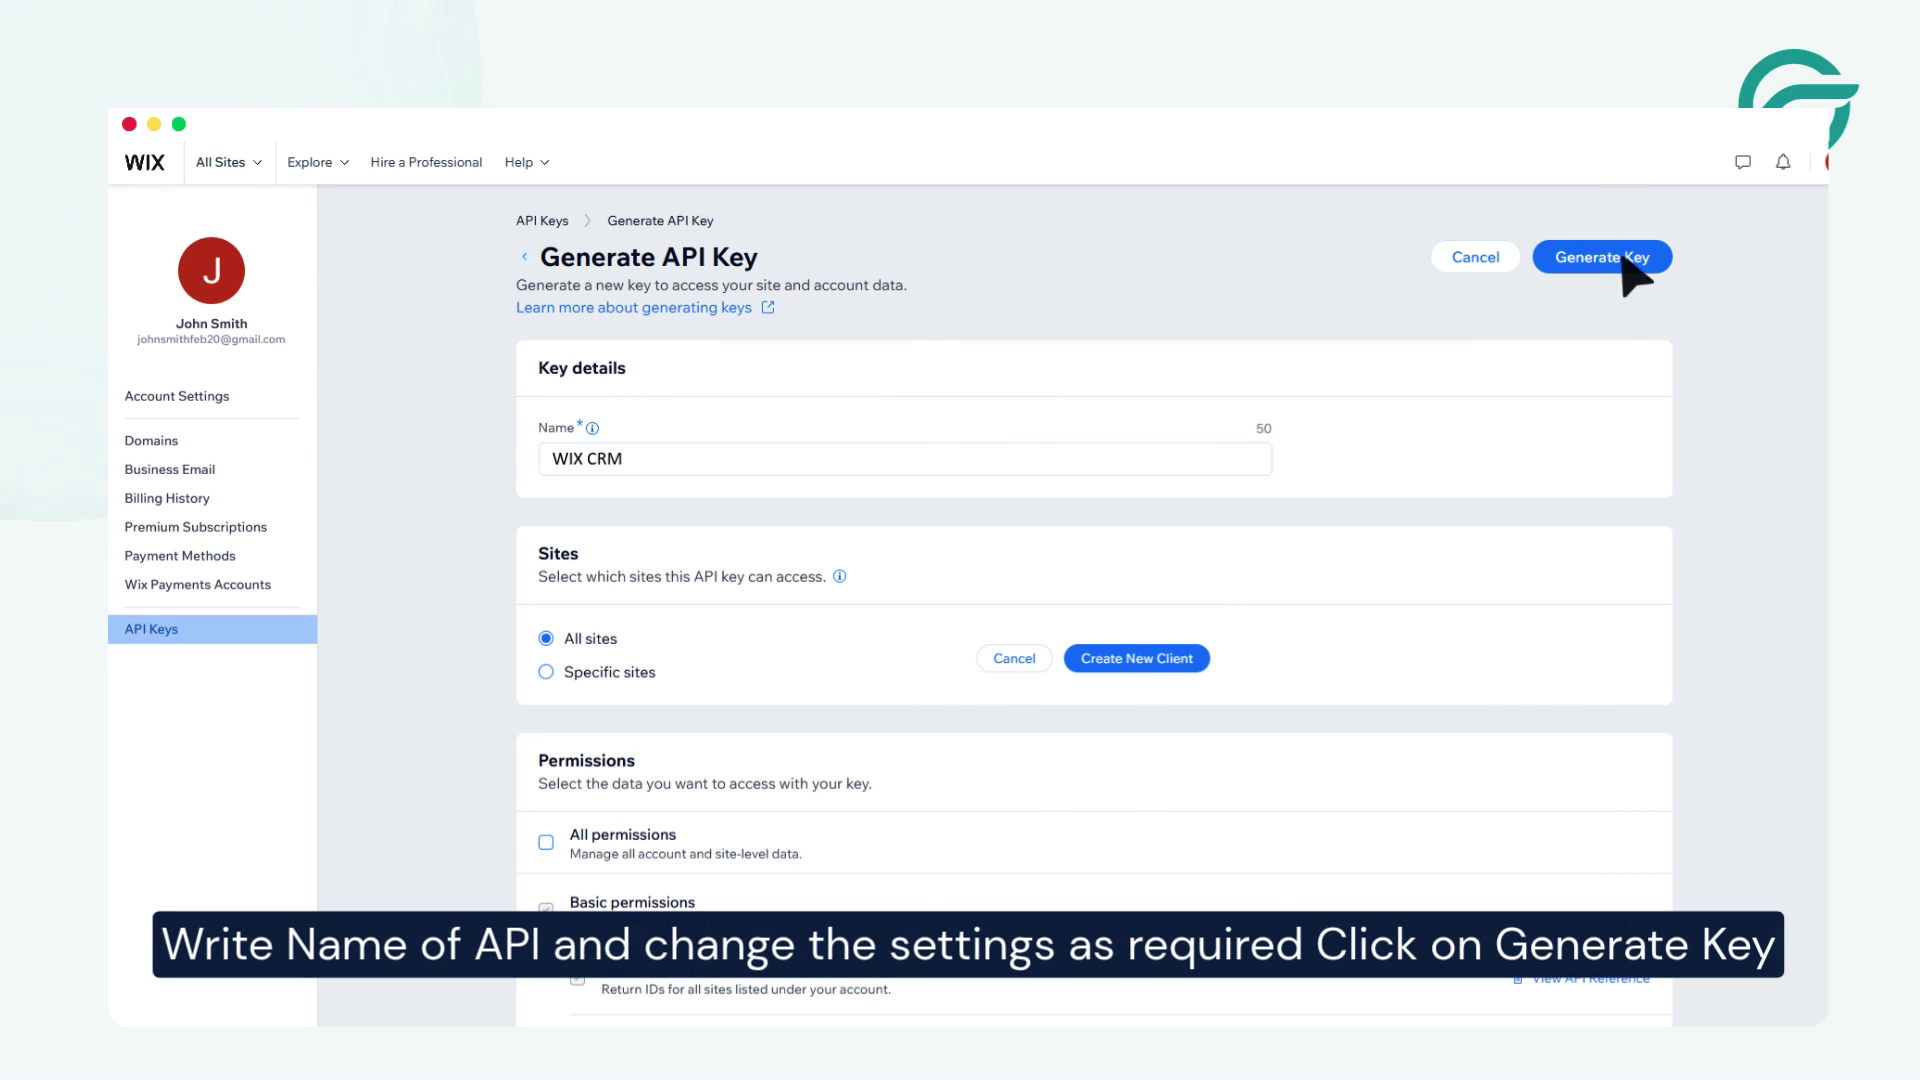Click the Sites info icon
Screen dimensions: 1920x1080
click(x=840, y=576)
